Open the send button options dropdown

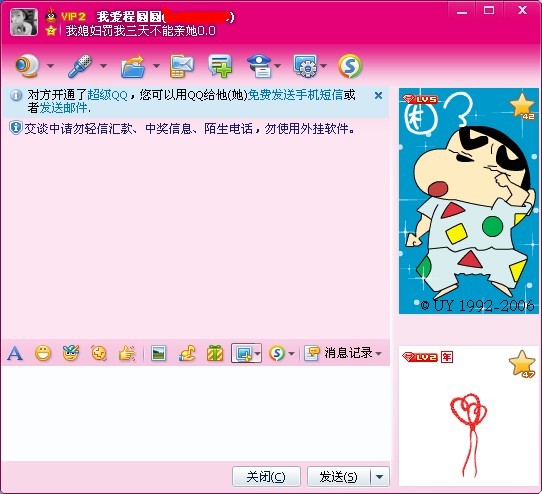click(380, 477)
